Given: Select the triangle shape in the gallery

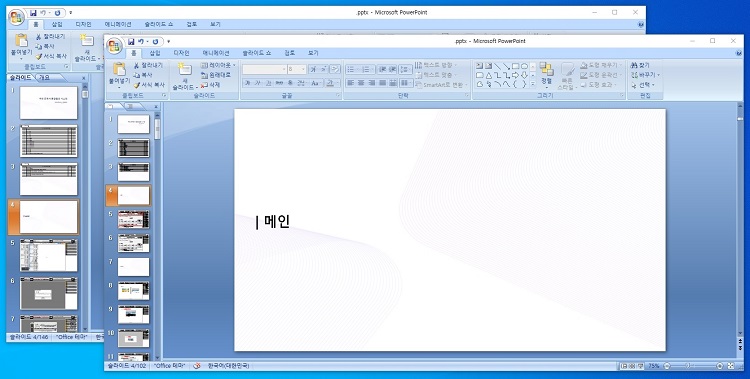Looking at the screenshot, I should 488,75.
